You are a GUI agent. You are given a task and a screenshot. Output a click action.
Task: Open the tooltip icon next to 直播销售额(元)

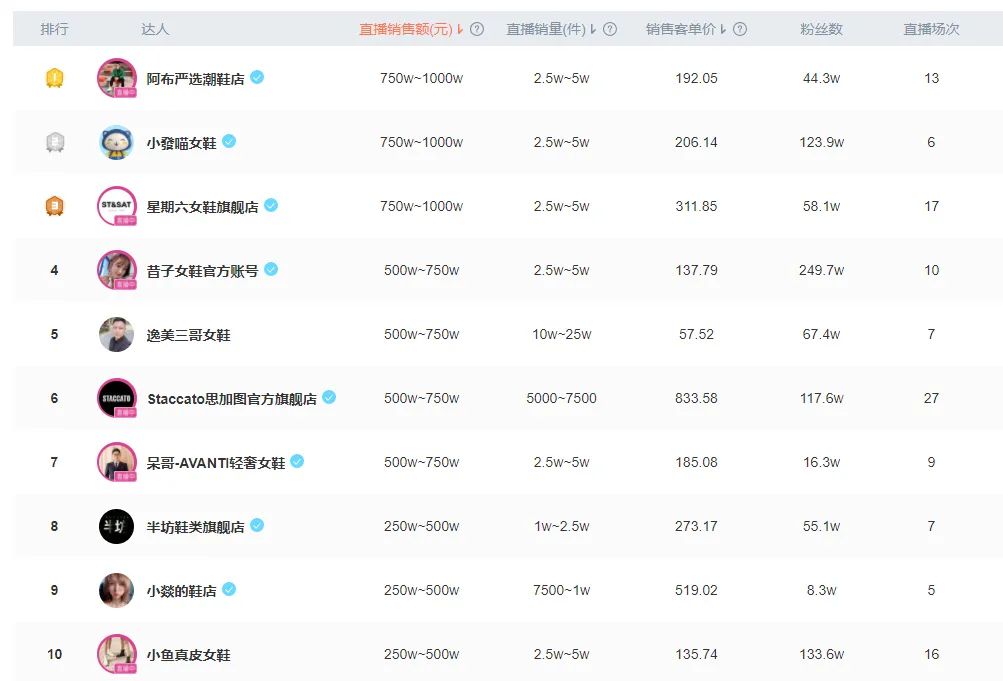coord(477,29)
